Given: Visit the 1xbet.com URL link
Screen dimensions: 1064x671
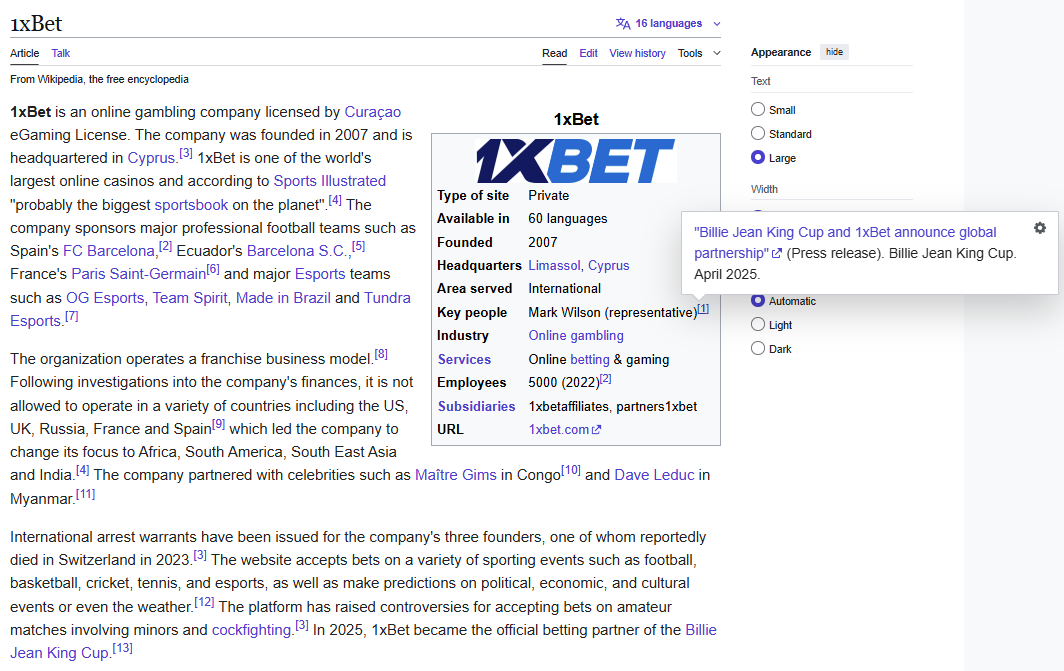Looking at the screenshot, I should 558,429.
